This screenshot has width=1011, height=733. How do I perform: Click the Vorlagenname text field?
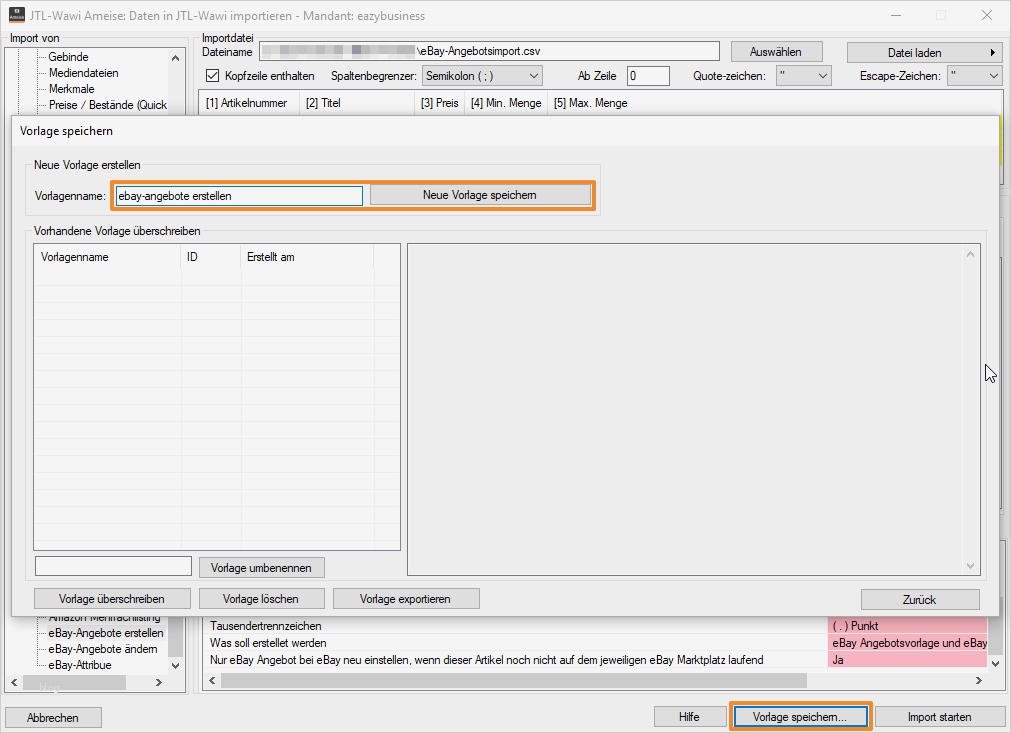(239, 195)
